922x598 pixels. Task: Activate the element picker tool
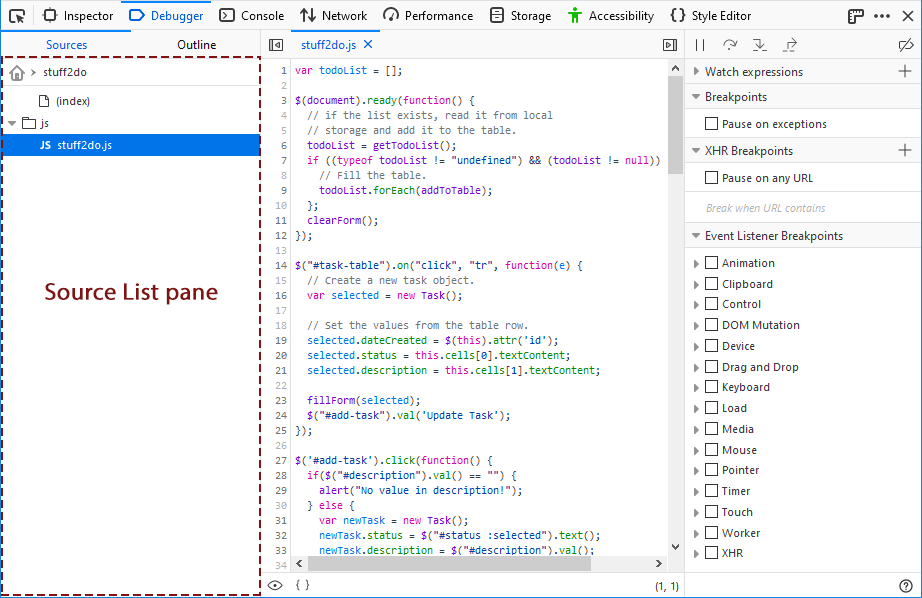pyautogui.click(x=16, y=15)
